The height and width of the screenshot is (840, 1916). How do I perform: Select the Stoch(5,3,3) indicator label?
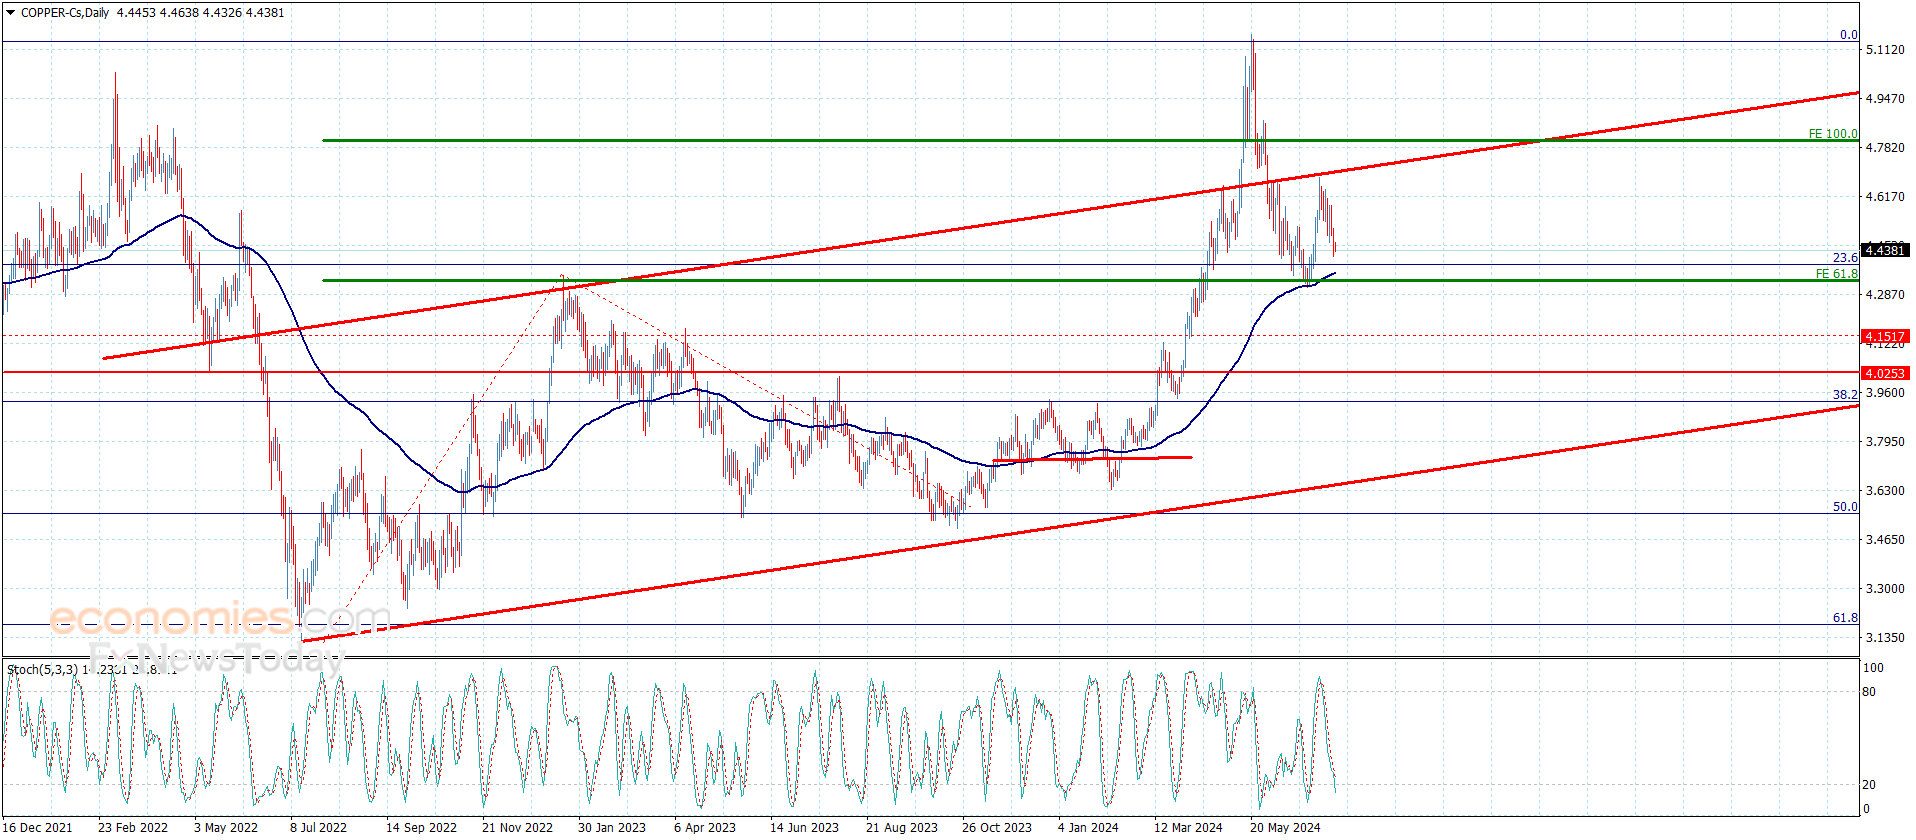pos(42,669)
